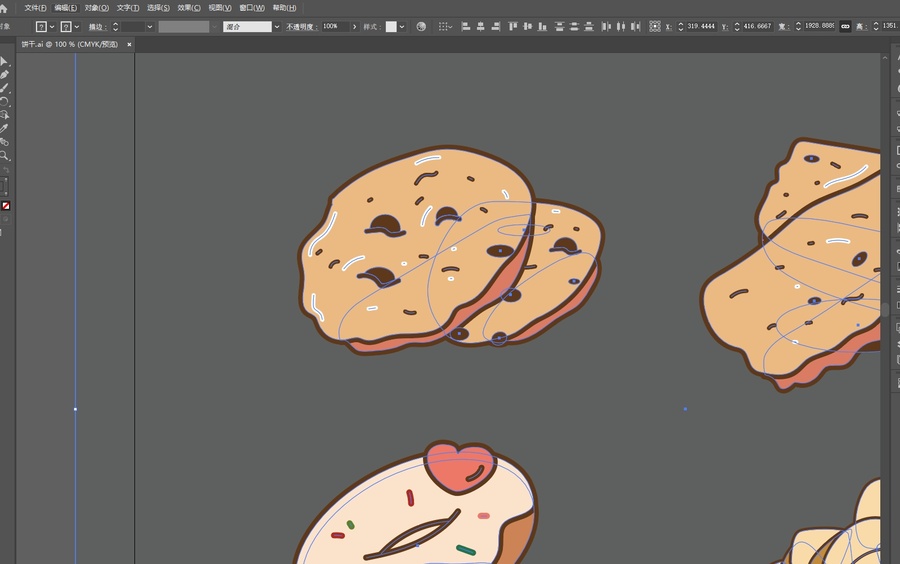Click the stroke color question-mark swatch

66,26
